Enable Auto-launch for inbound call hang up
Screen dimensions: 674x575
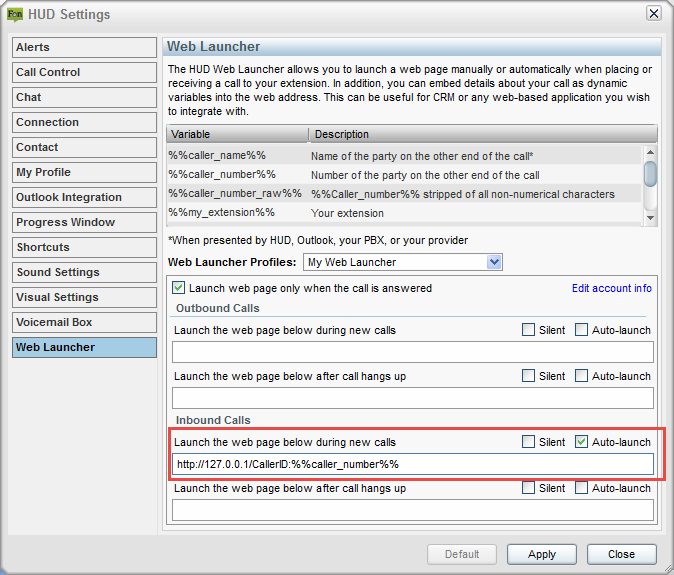point(581,488)
